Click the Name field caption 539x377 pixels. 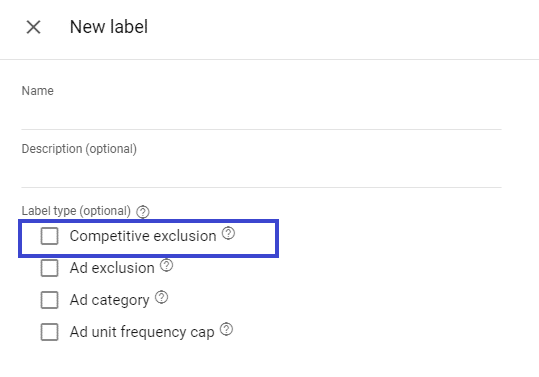[x=38, y=91]
